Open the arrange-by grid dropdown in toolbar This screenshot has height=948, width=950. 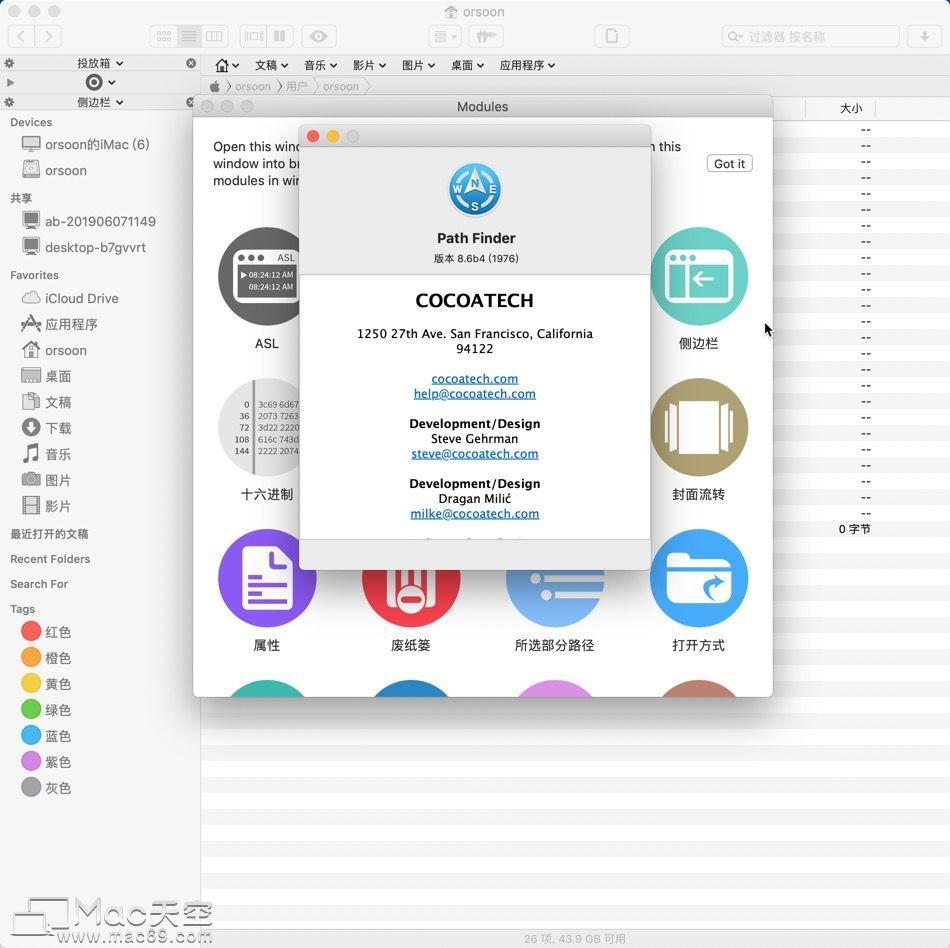click(445, 36)
